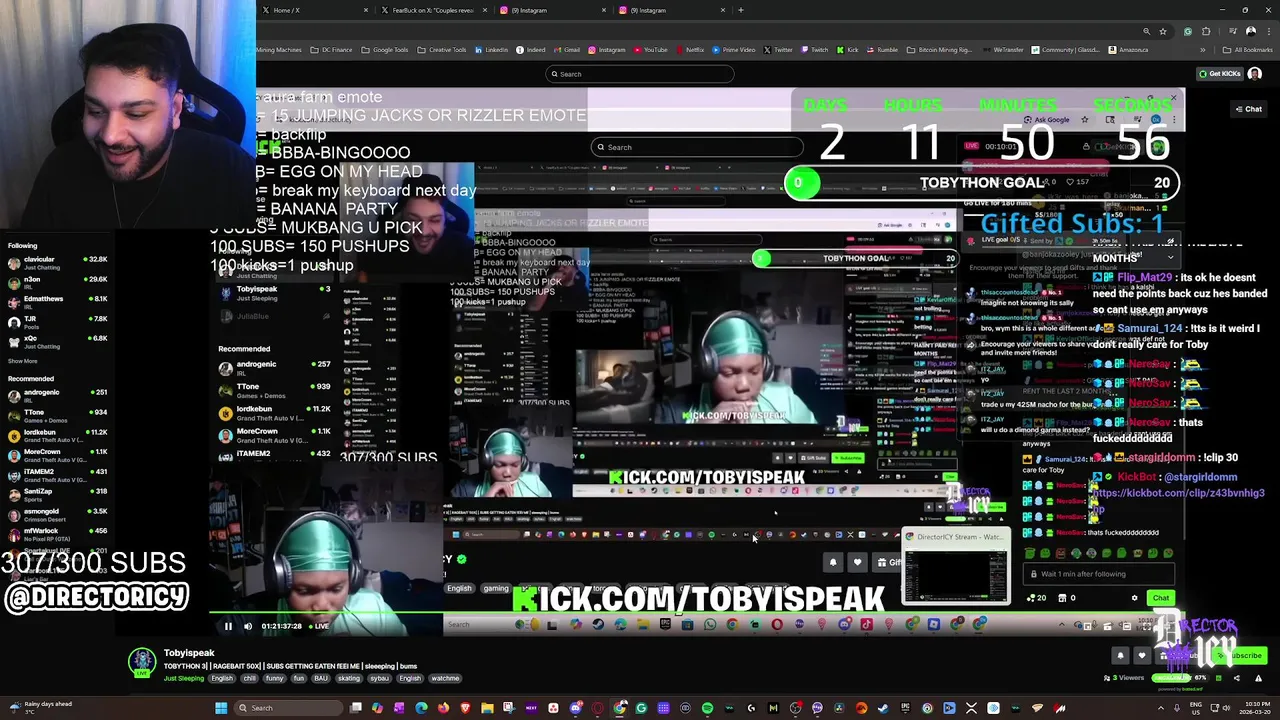
Task: Select the watchme stream tag
Action: [445, 678]
